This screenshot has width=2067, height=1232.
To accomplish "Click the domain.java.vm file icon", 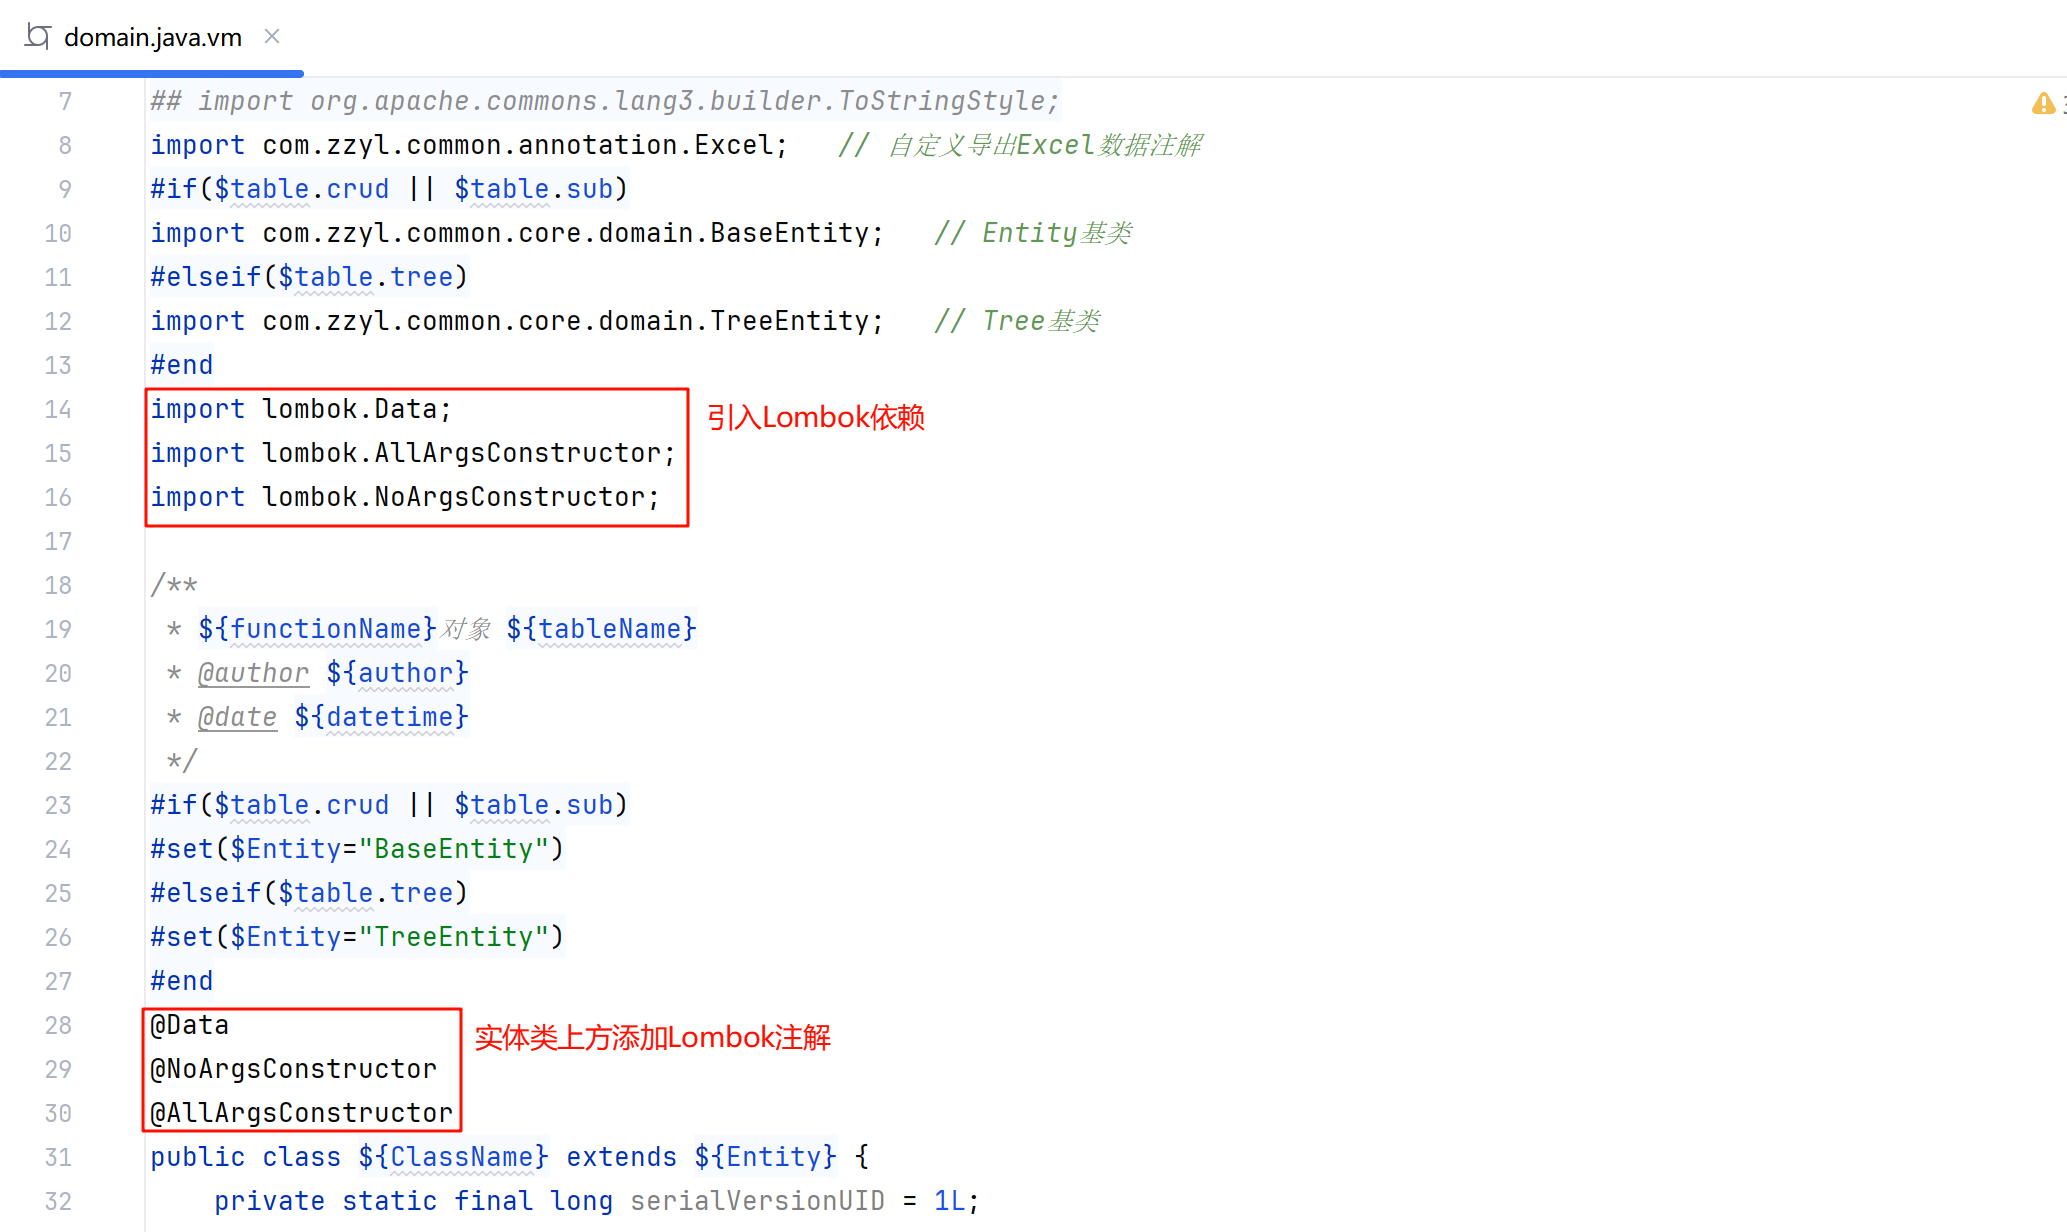I will [x=38, y=37].
